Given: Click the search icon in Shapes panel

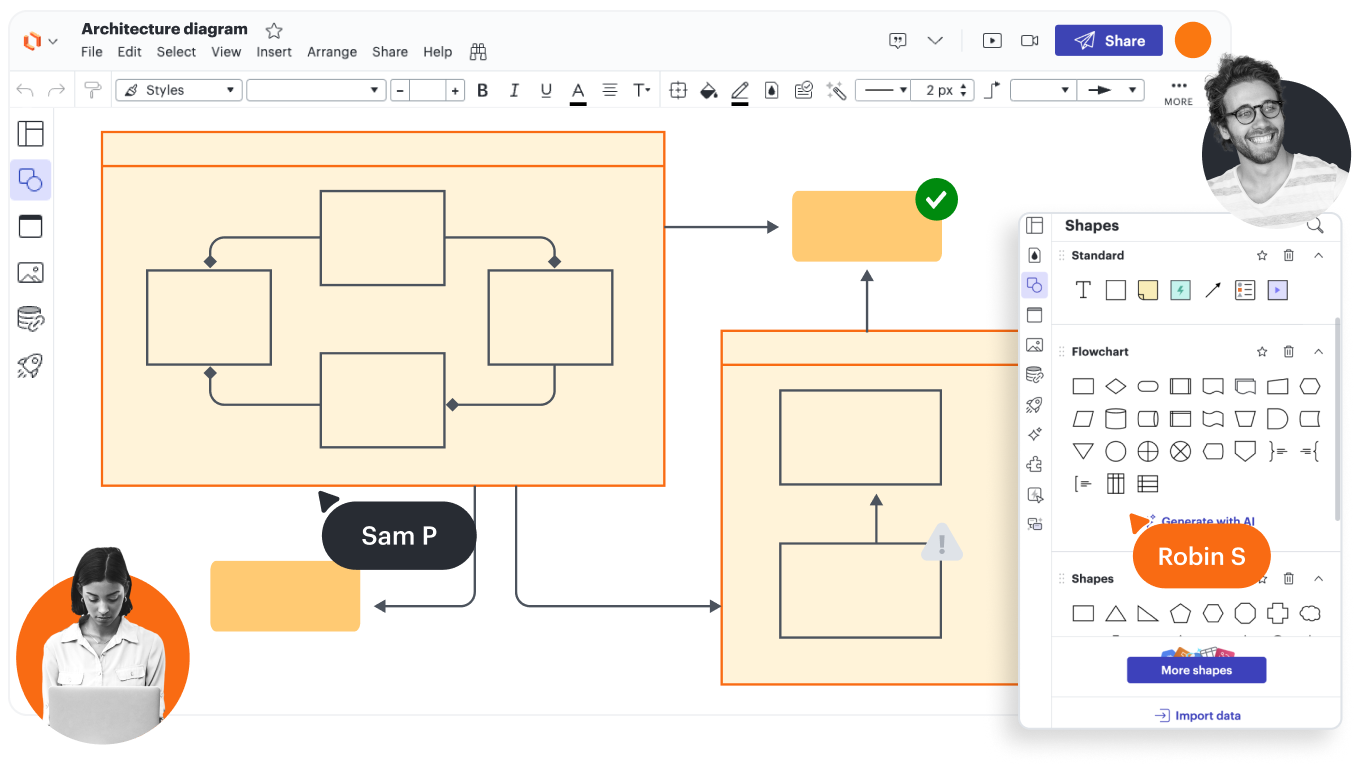Looking at the screenshot, I should (1315, 226).
